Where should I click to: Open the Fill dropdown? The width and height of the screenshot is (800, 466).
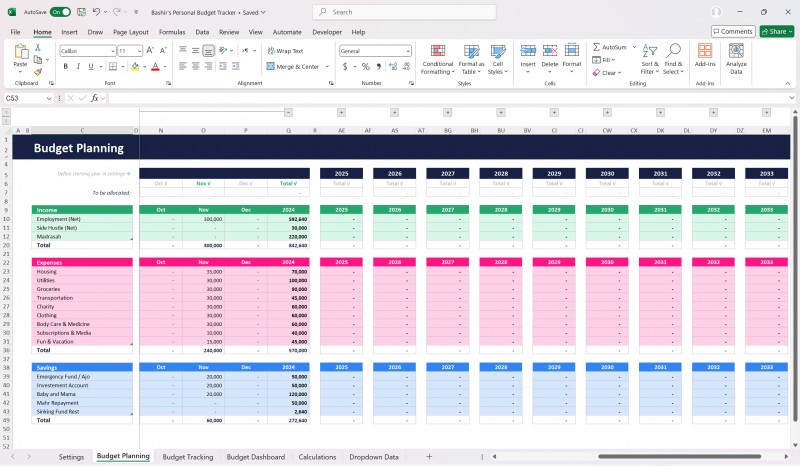point(604,60)
